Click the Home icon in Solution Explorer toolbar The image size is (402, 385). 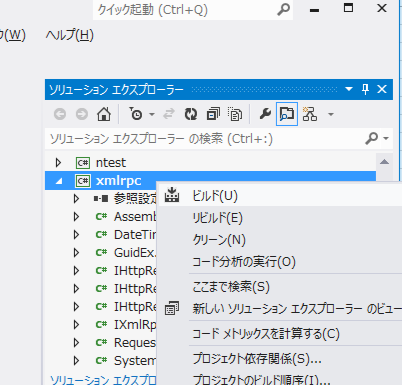(104, 114)
